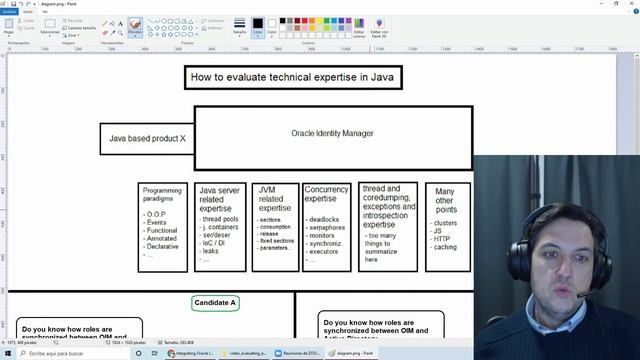This screenshot has width=640, height=360.
Task: Click the Redo arrow in title bar
Action: [28, 4]
